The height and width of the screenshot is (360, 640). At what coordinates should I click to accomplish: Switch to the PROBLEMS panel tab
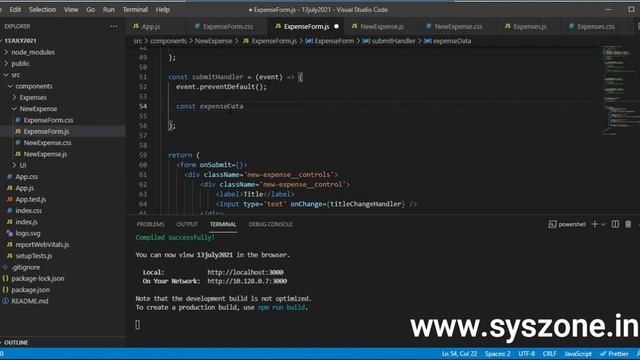[x=150, y=224]
